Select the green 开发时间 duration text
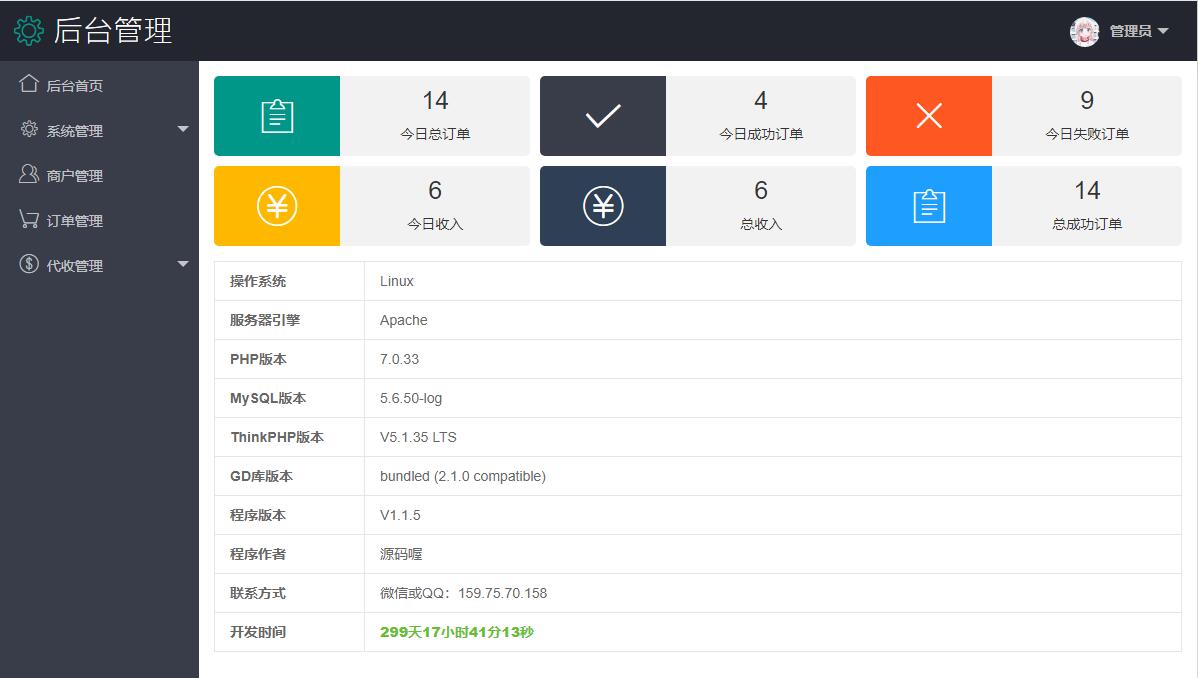1198x678 pixels. [x=457, y=632]
